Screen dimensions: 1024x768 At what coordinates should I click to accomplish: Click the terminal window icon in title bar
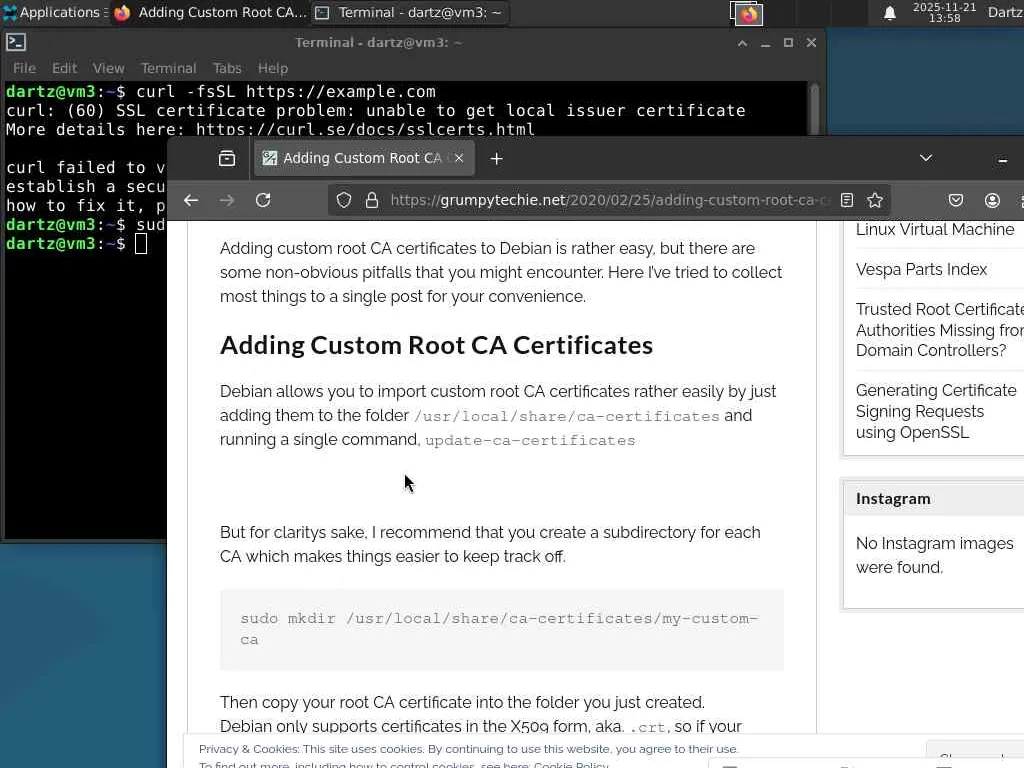pyautogui.click(x=16, y=42)
